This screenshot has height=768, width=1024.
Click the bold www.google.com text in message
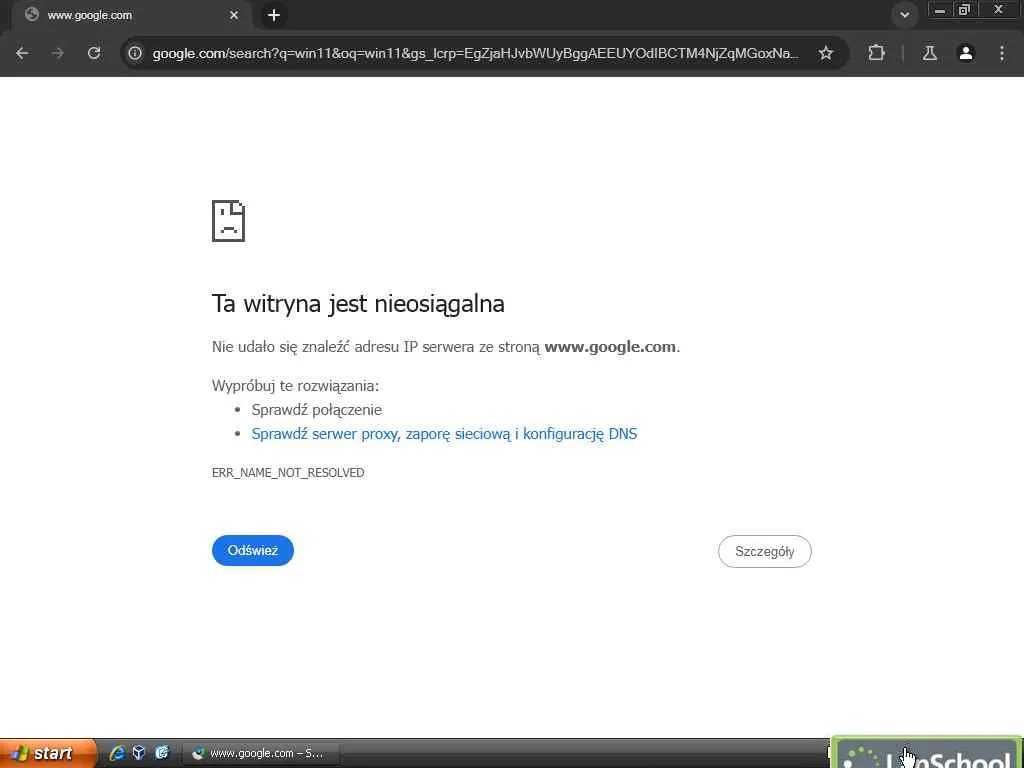[610, 347]
